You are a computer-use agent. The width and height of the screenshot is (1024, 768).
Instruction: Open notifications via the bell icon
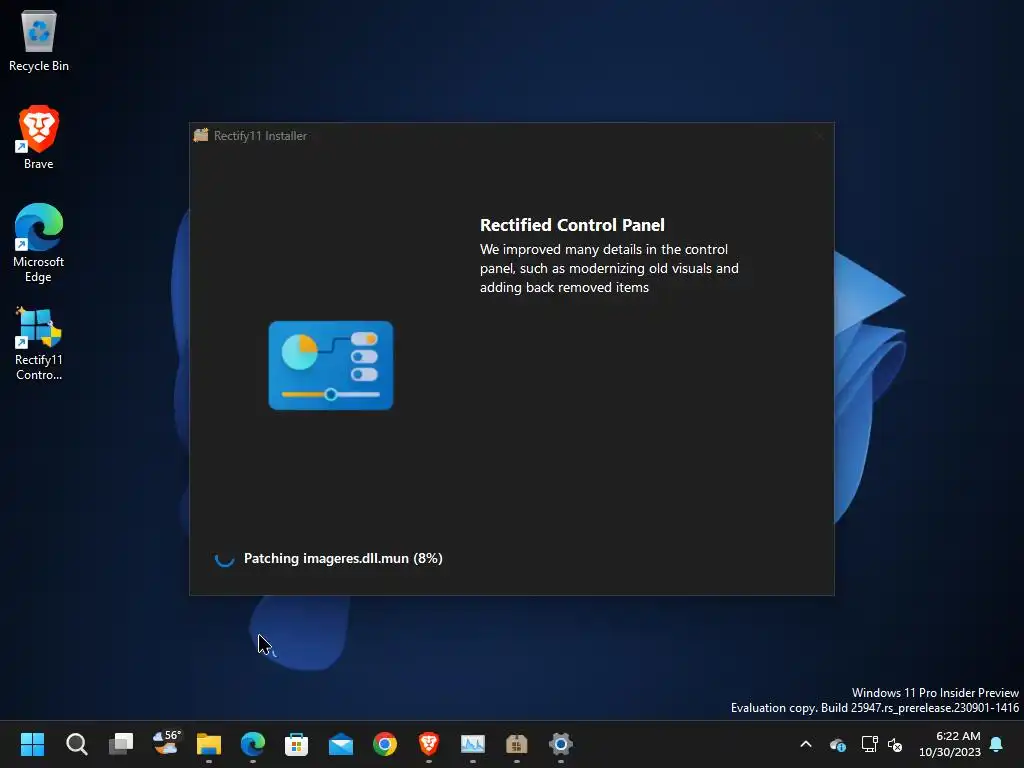click(x=997, y=744)
